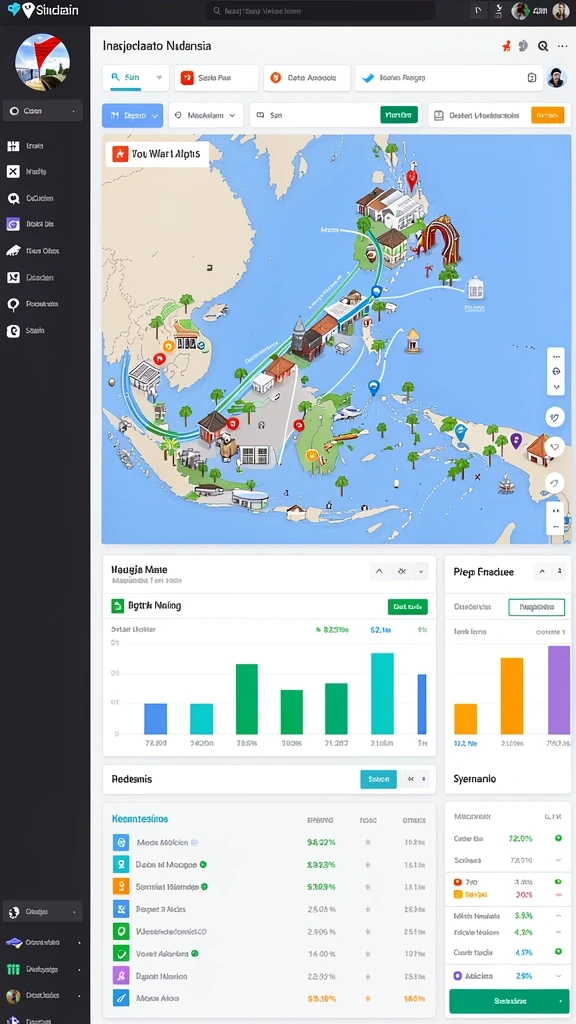The height and width of the screenshot is (1024, 576).
Task: Click the X icon in Neugja Mate header
Action: tap(402, 571)
